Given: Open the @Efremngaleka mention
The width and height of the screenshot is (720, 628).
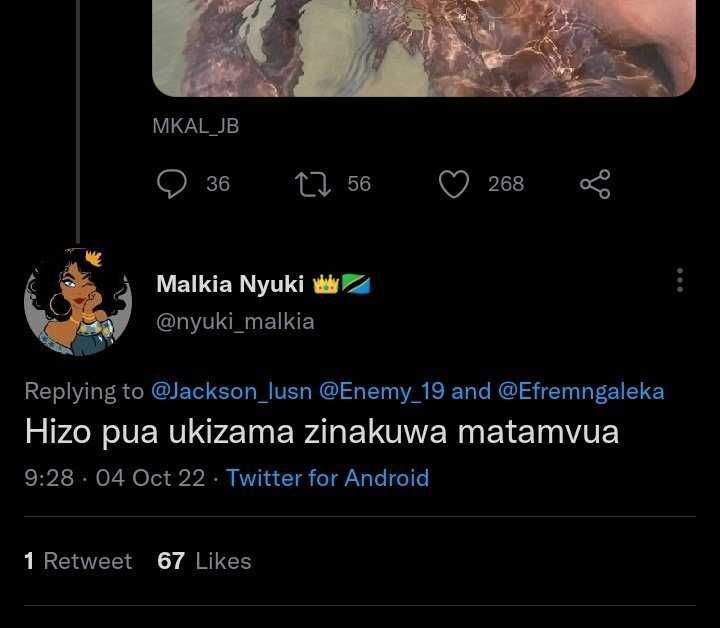Looking at the screenshot, I should [x=581, y=392].
